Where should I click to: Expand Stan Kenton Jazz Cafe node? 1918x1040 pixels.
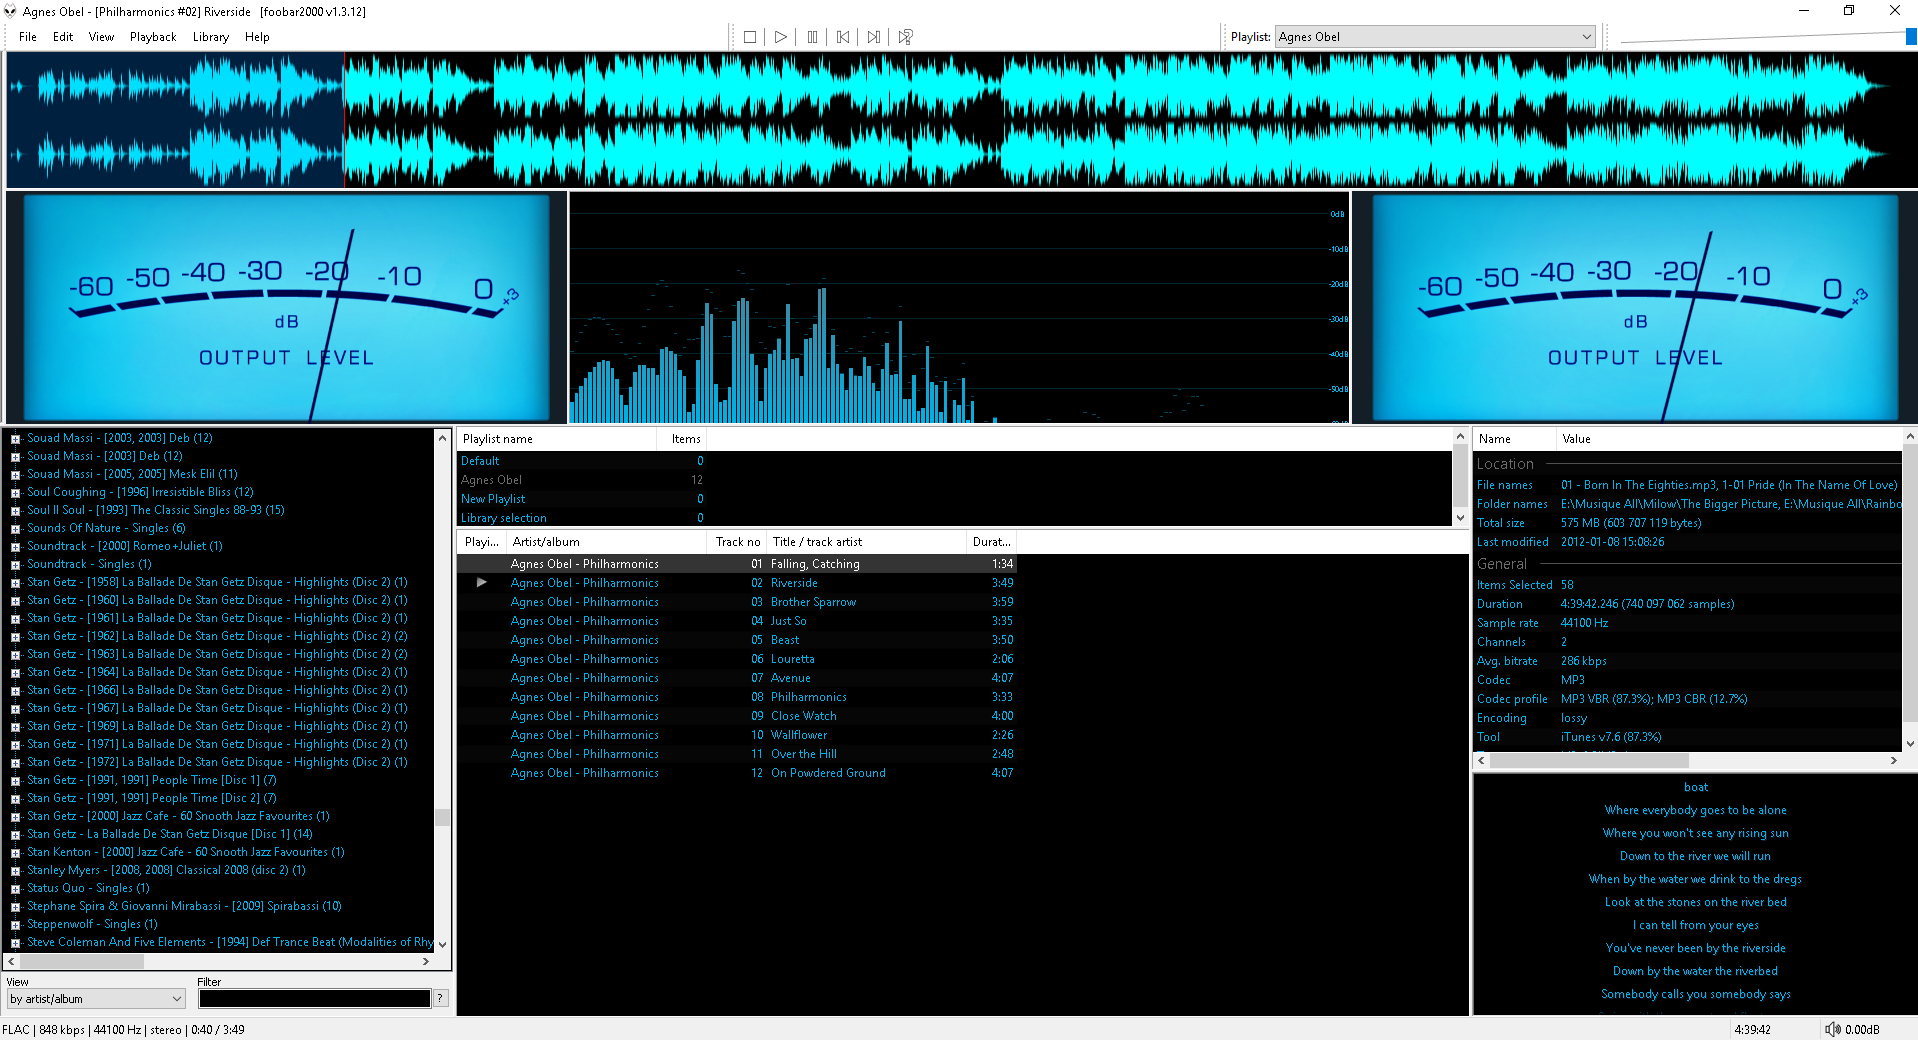[15, 853]
